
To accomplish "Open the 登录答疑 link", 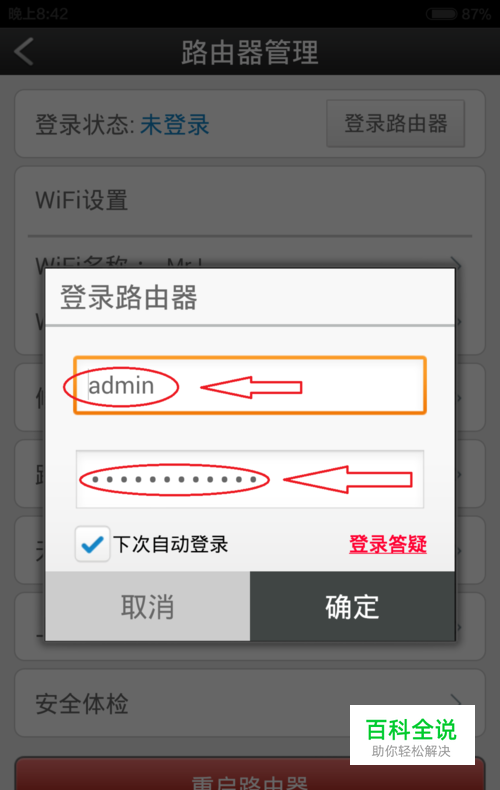I will (388, 544).
